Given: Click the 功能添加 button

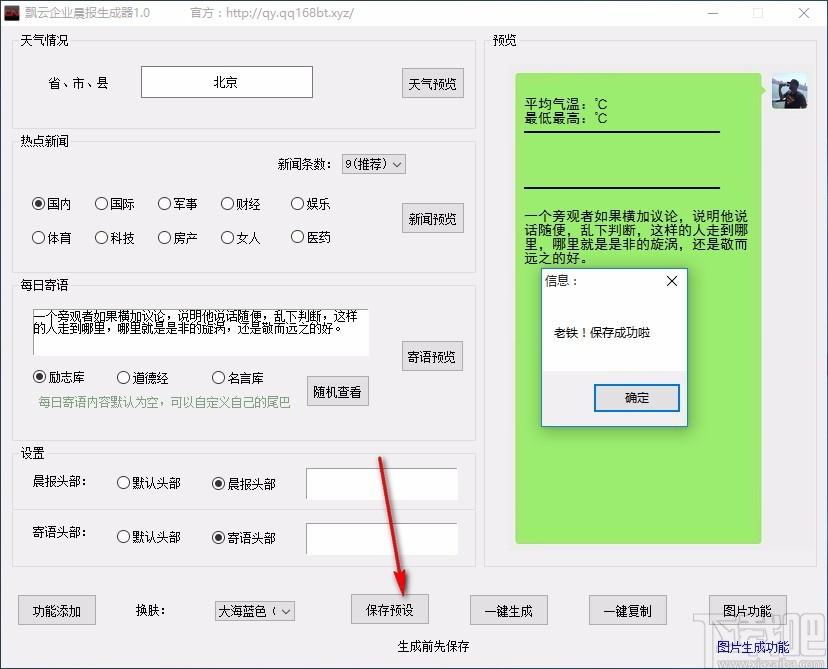Looking at the screenshot, I should (x=57, y=610).
